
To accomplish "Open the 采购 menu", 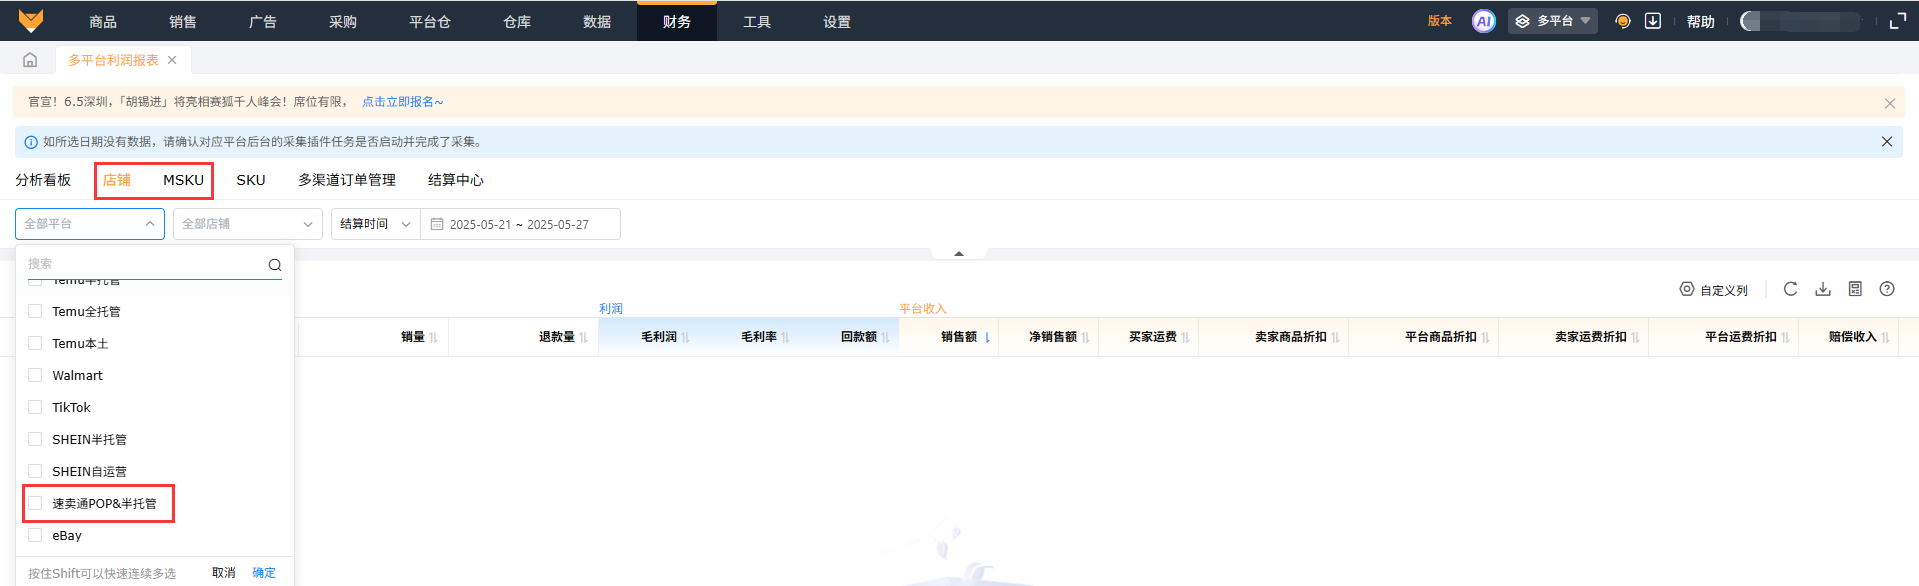I will [343, 21].
